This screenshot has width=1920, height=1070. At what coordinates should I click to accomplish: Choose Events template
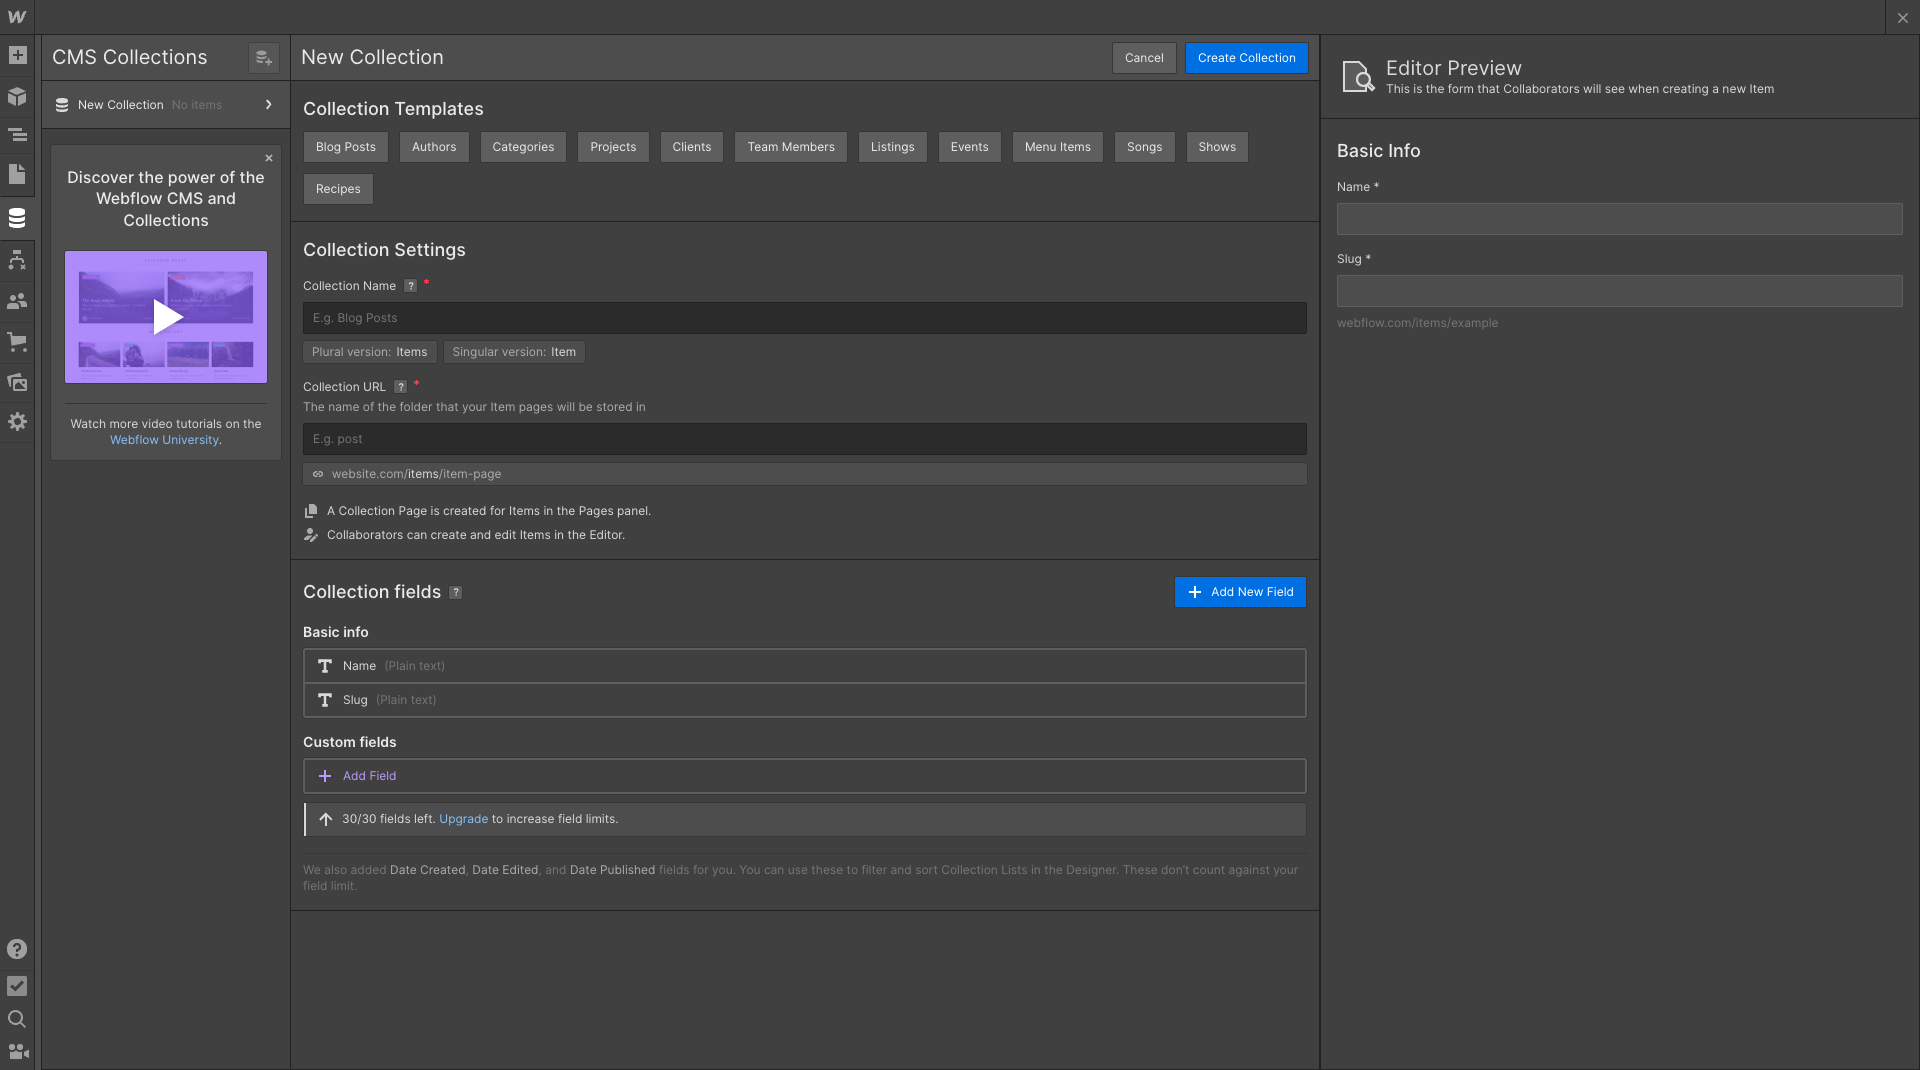(x=970, y=147)
